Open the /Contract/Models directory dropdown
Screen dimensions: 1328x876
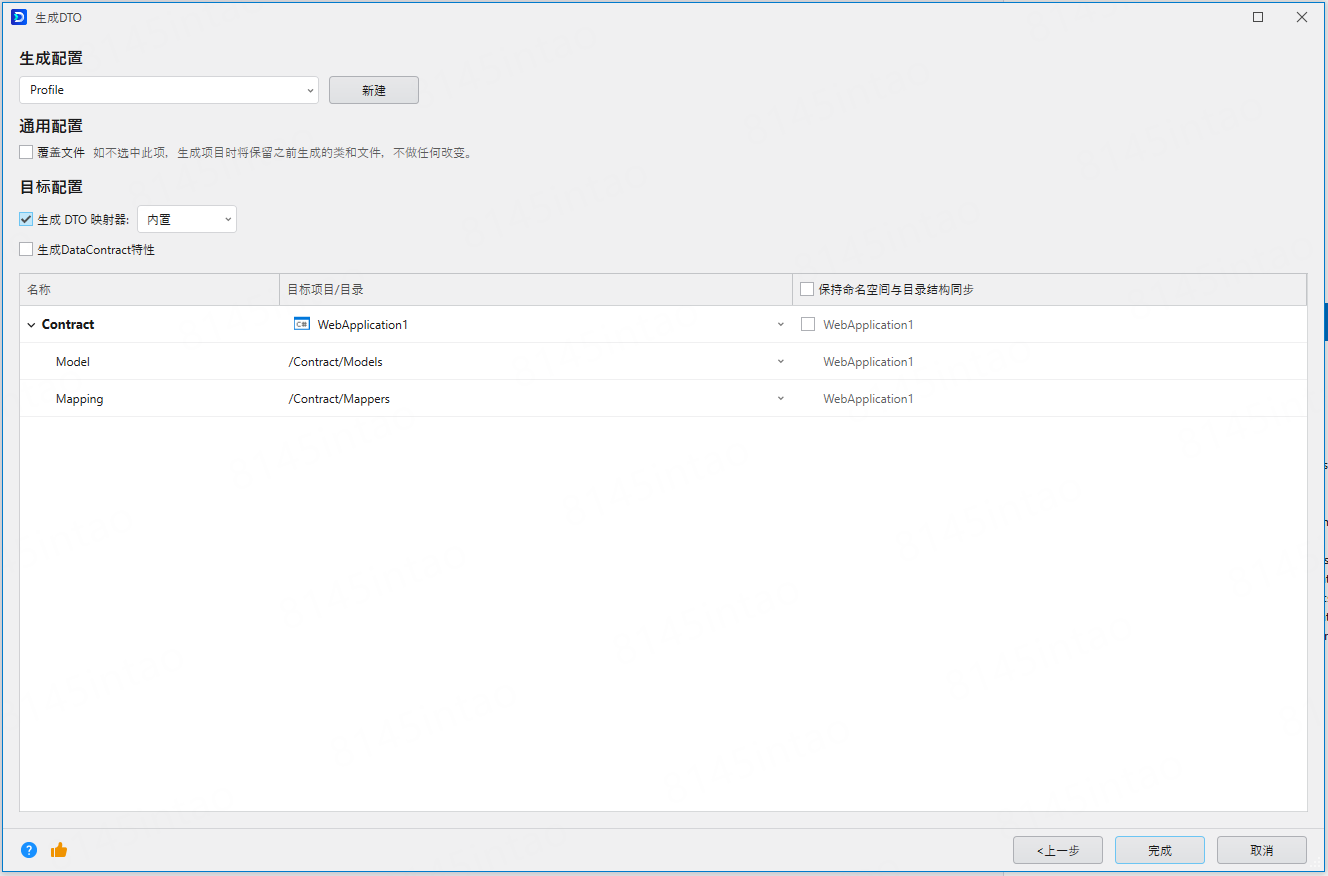(780, 362)
